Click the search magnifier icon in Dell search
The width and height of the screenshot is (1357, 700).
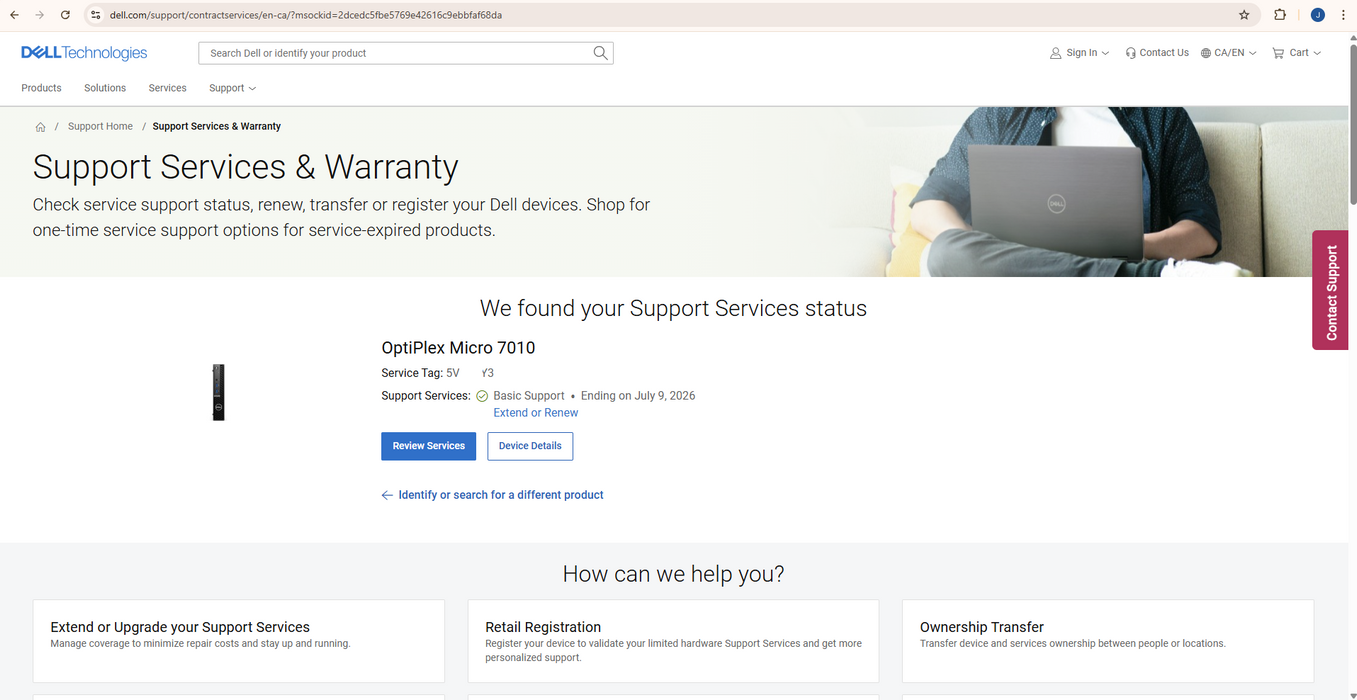(x=600, y=53)
